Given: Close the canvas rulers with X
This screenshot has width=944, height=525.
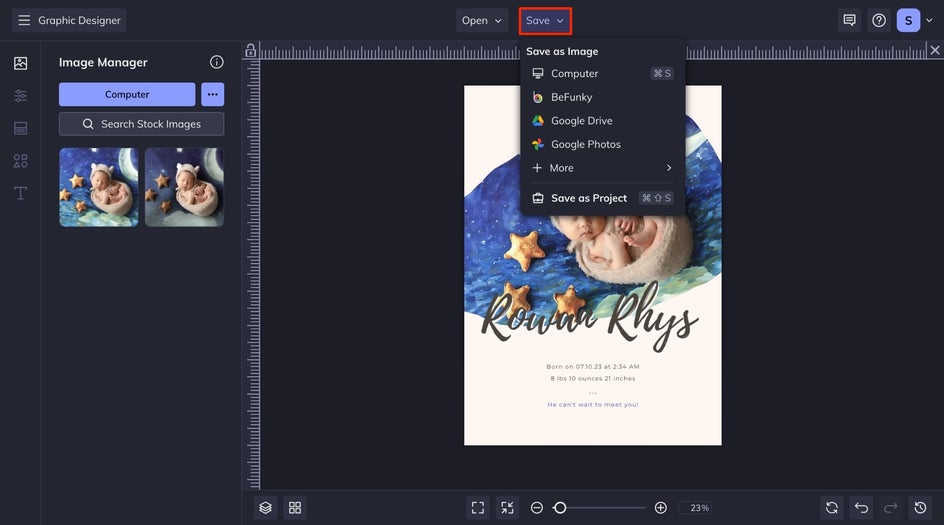Looking at the screenshot, I should coord(934,51).
